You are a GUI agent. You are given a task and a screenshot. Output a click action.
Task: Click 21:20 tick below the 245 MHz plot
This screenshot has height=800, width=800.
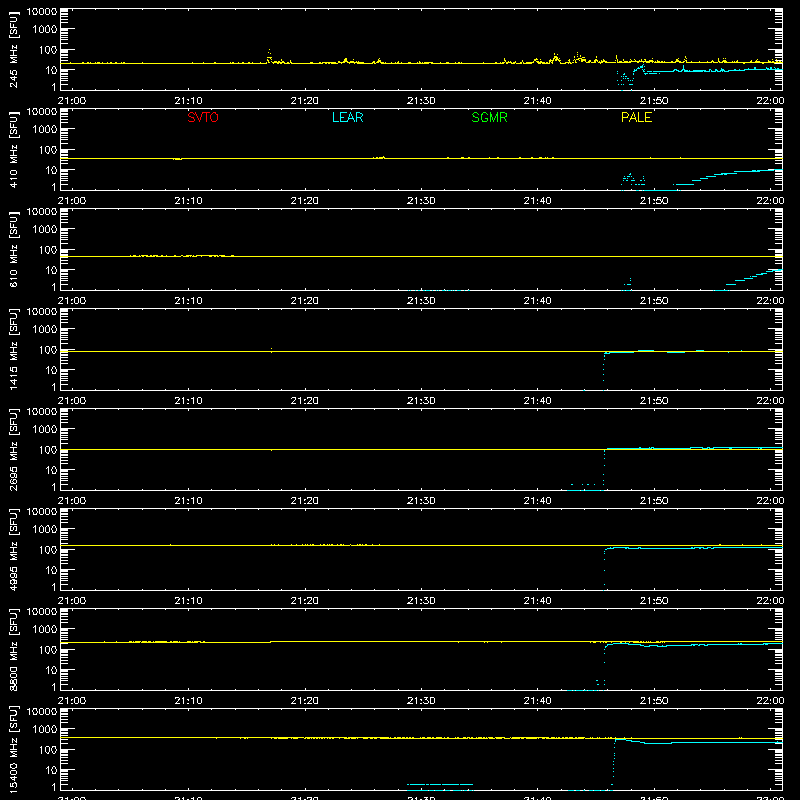305,101
